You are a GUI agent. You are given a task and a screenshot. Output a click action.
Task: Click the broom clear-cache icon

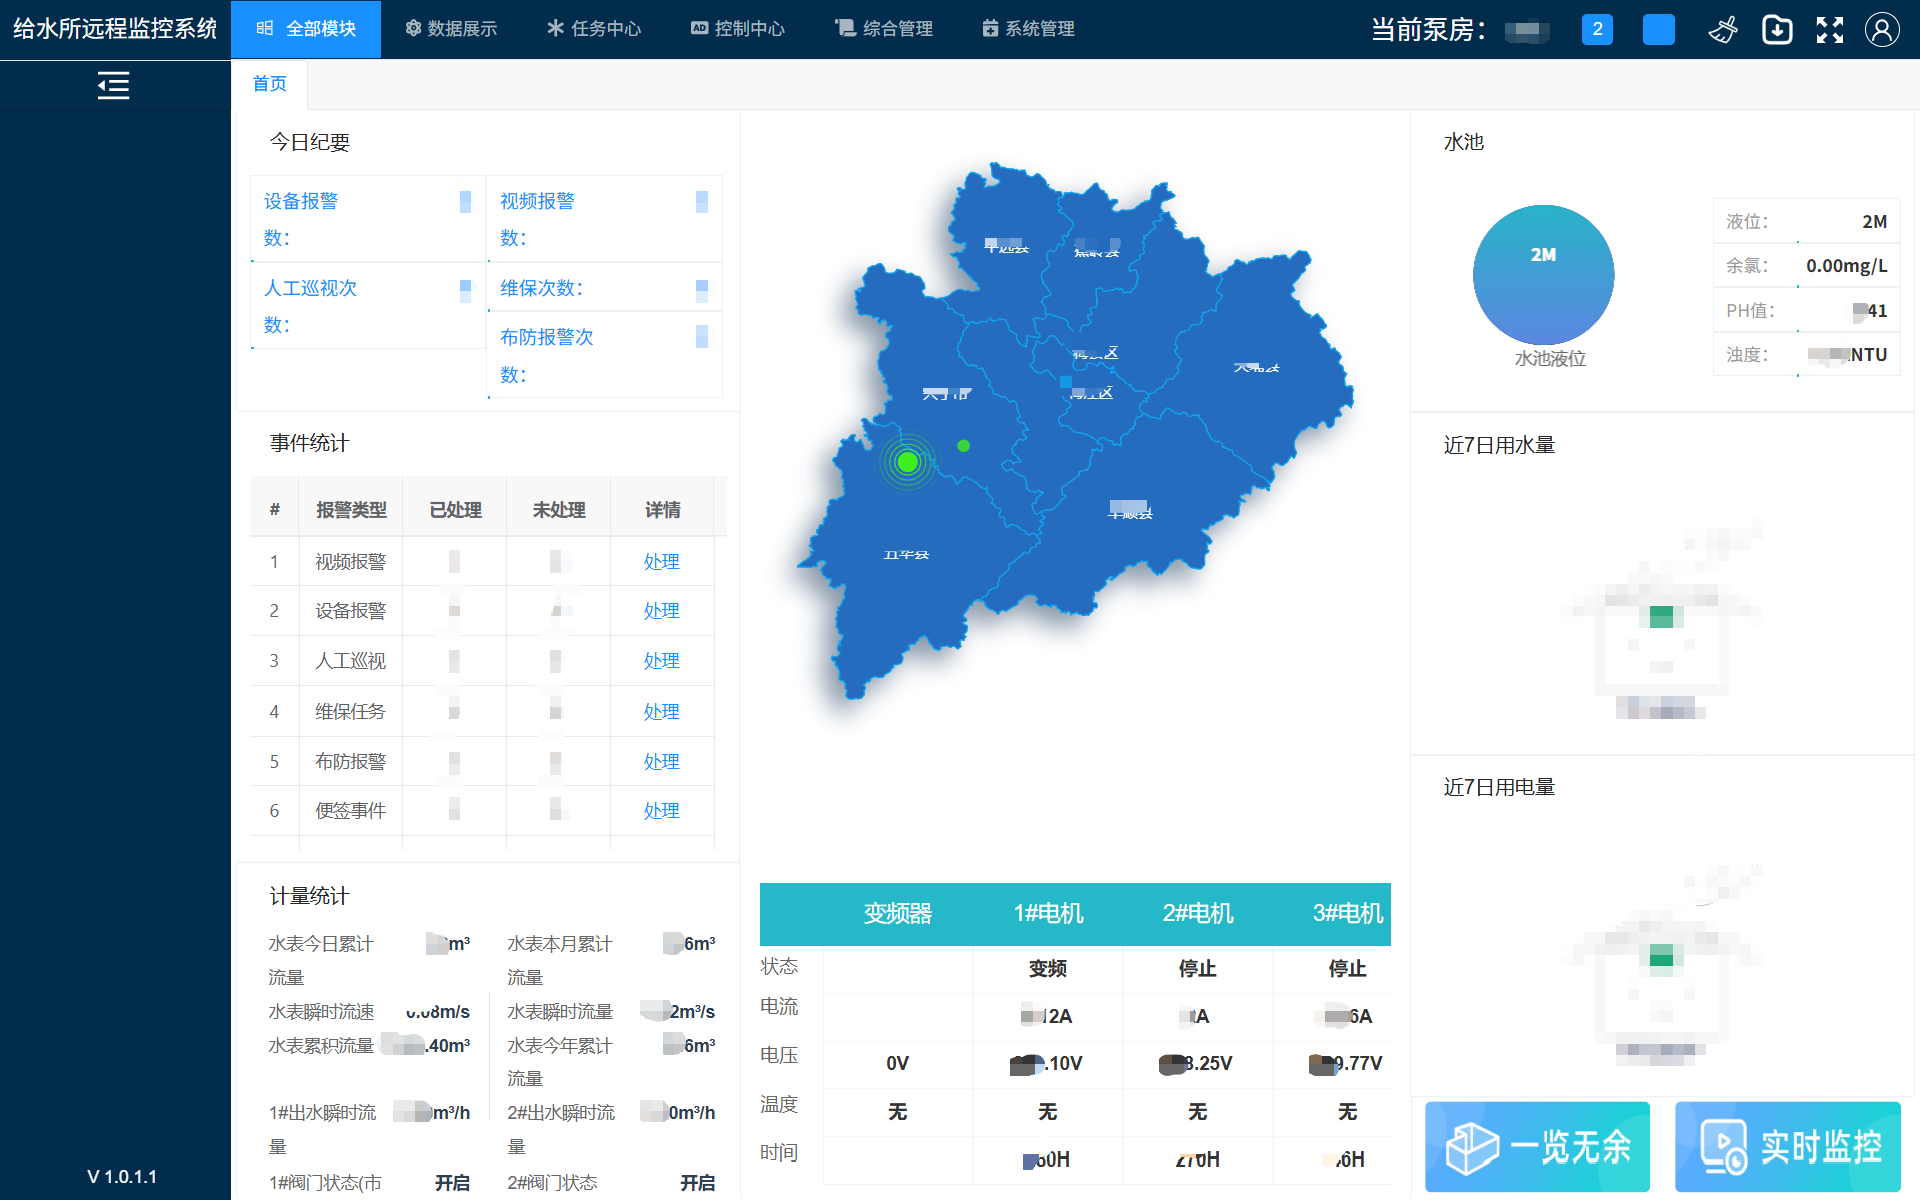pyautogui.click(x=1723, y=30)
